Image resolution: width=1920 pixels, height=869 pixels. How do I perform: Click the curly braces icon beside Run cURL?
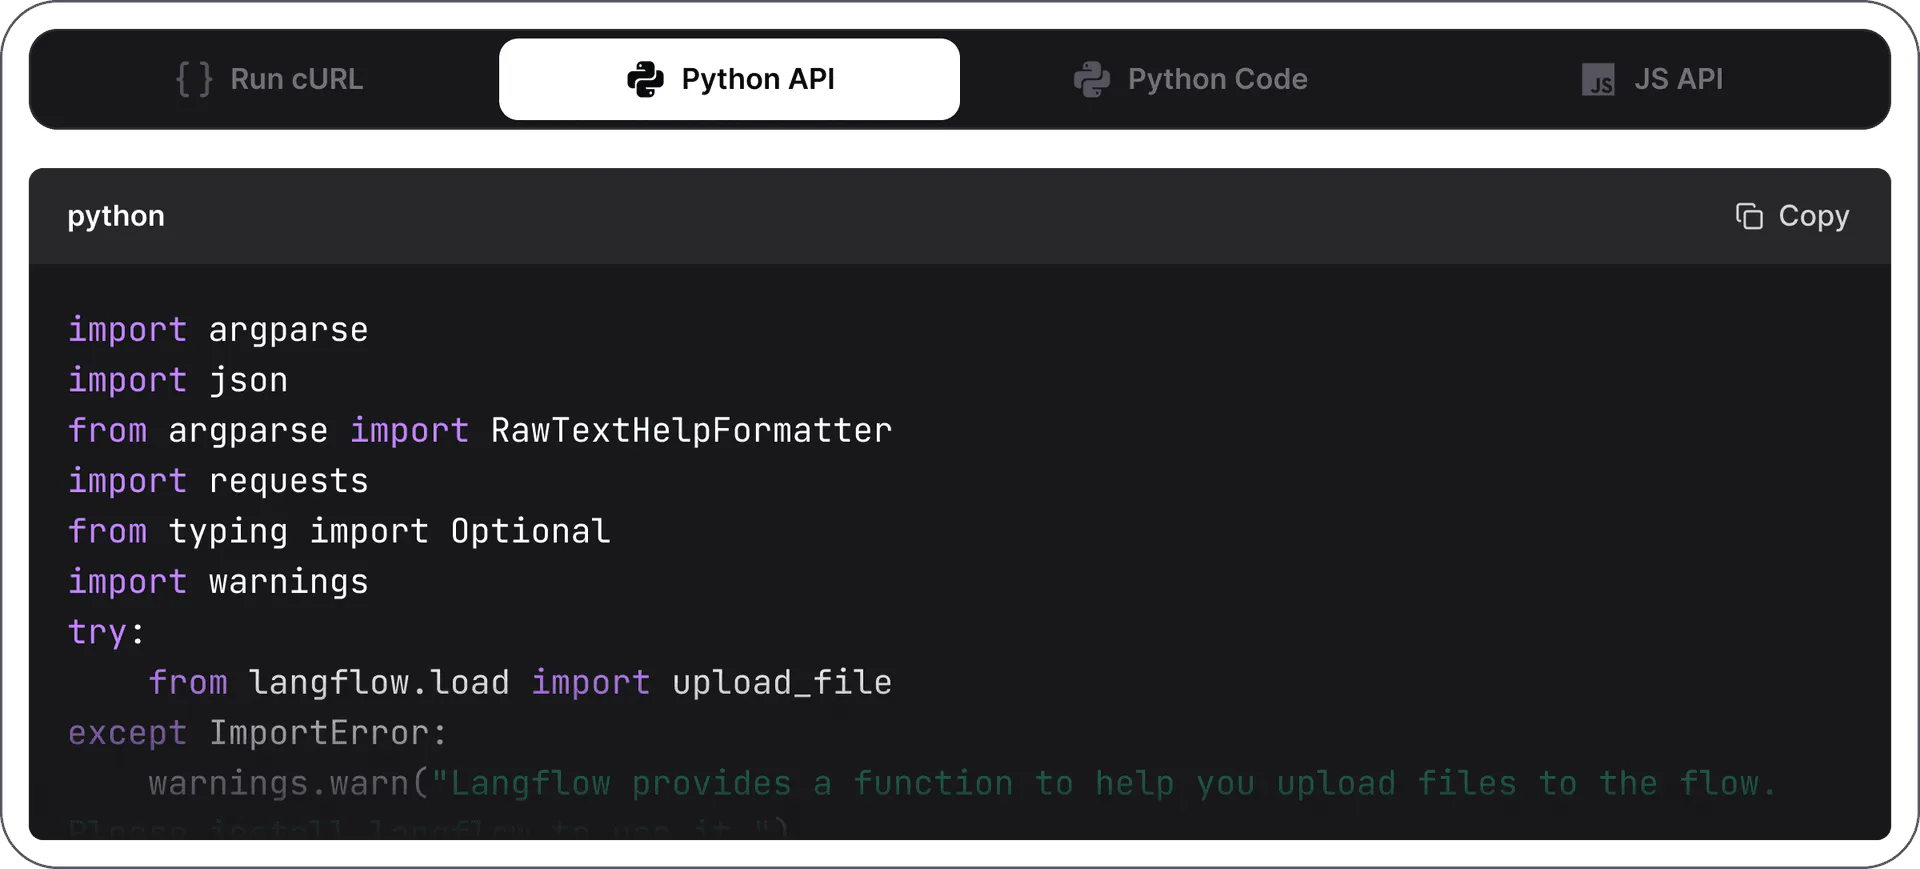tap(194, 79)
